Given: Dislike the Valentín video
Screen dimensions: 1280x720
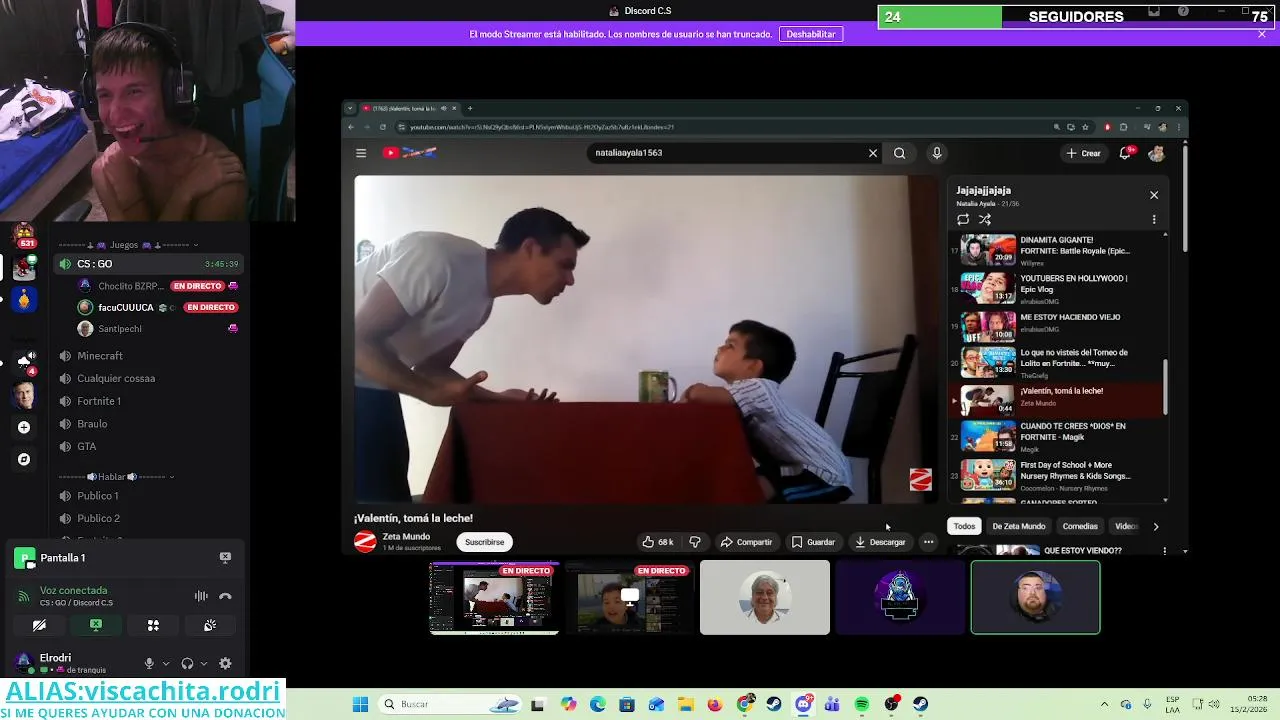Looking at the screenshot, I should (695, 542).
